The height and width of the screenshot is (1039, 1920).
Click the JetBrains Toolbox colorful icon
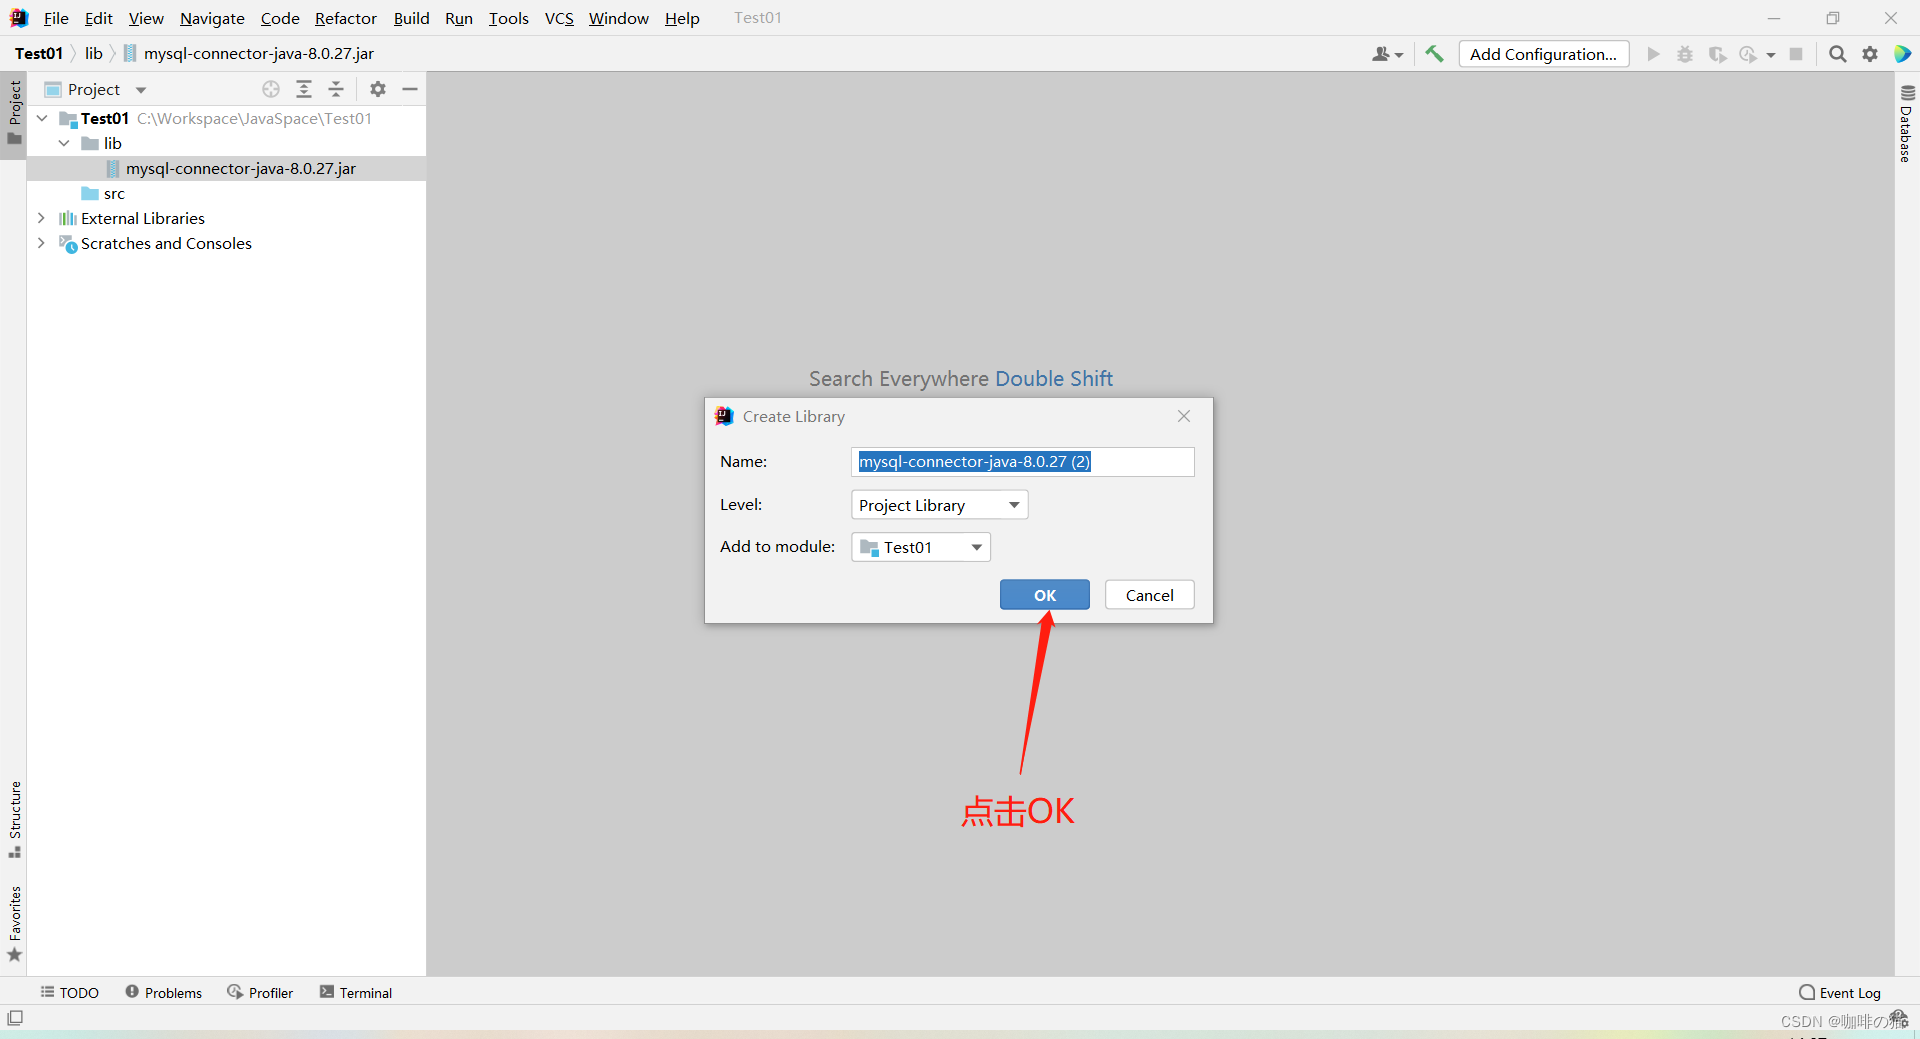[1902, 54]
